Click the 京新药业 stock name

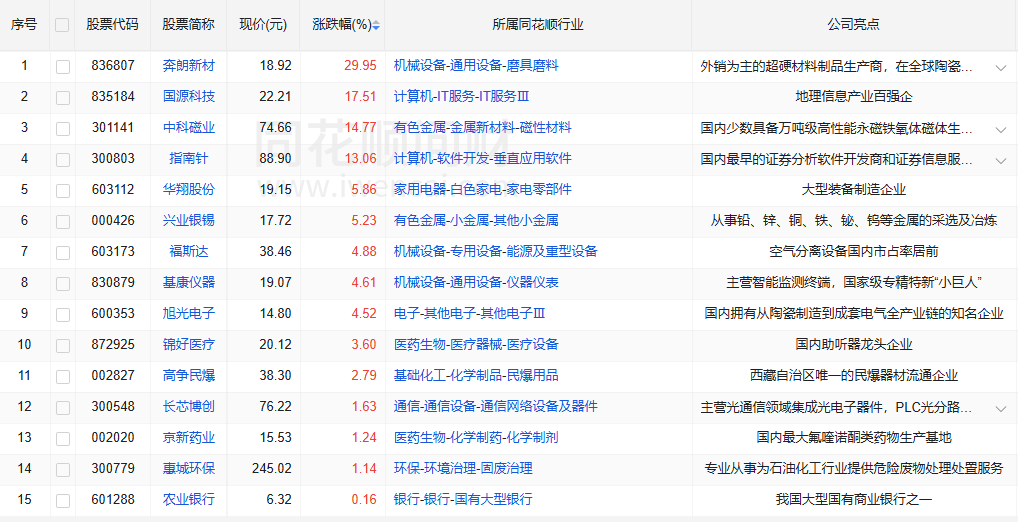pos(188,438)
